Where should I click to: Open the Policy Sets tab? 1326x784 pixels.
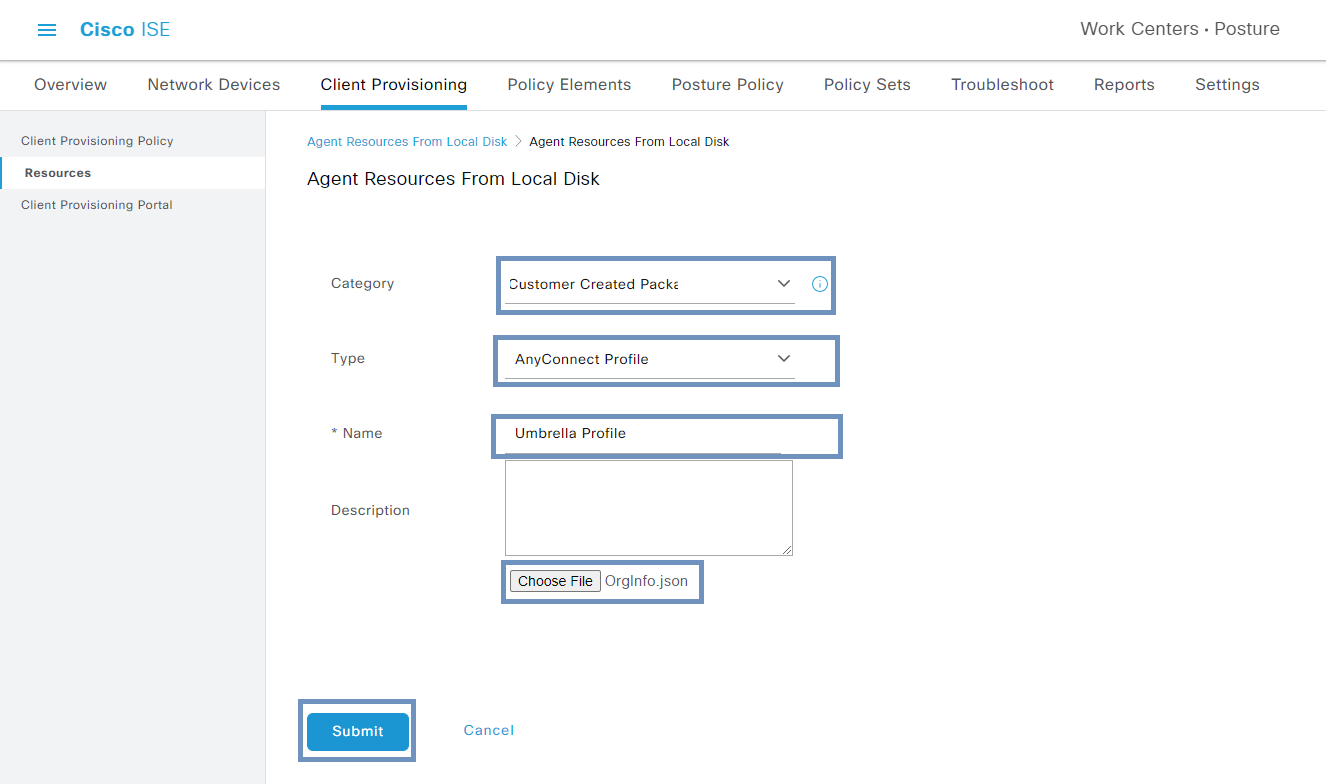pyautogui.click(x=867, y=85)
